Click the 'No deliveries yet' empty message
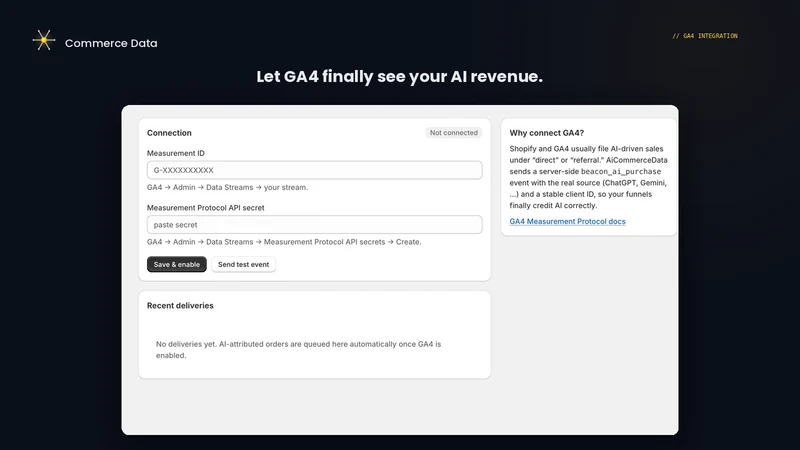 click(298, 349)
